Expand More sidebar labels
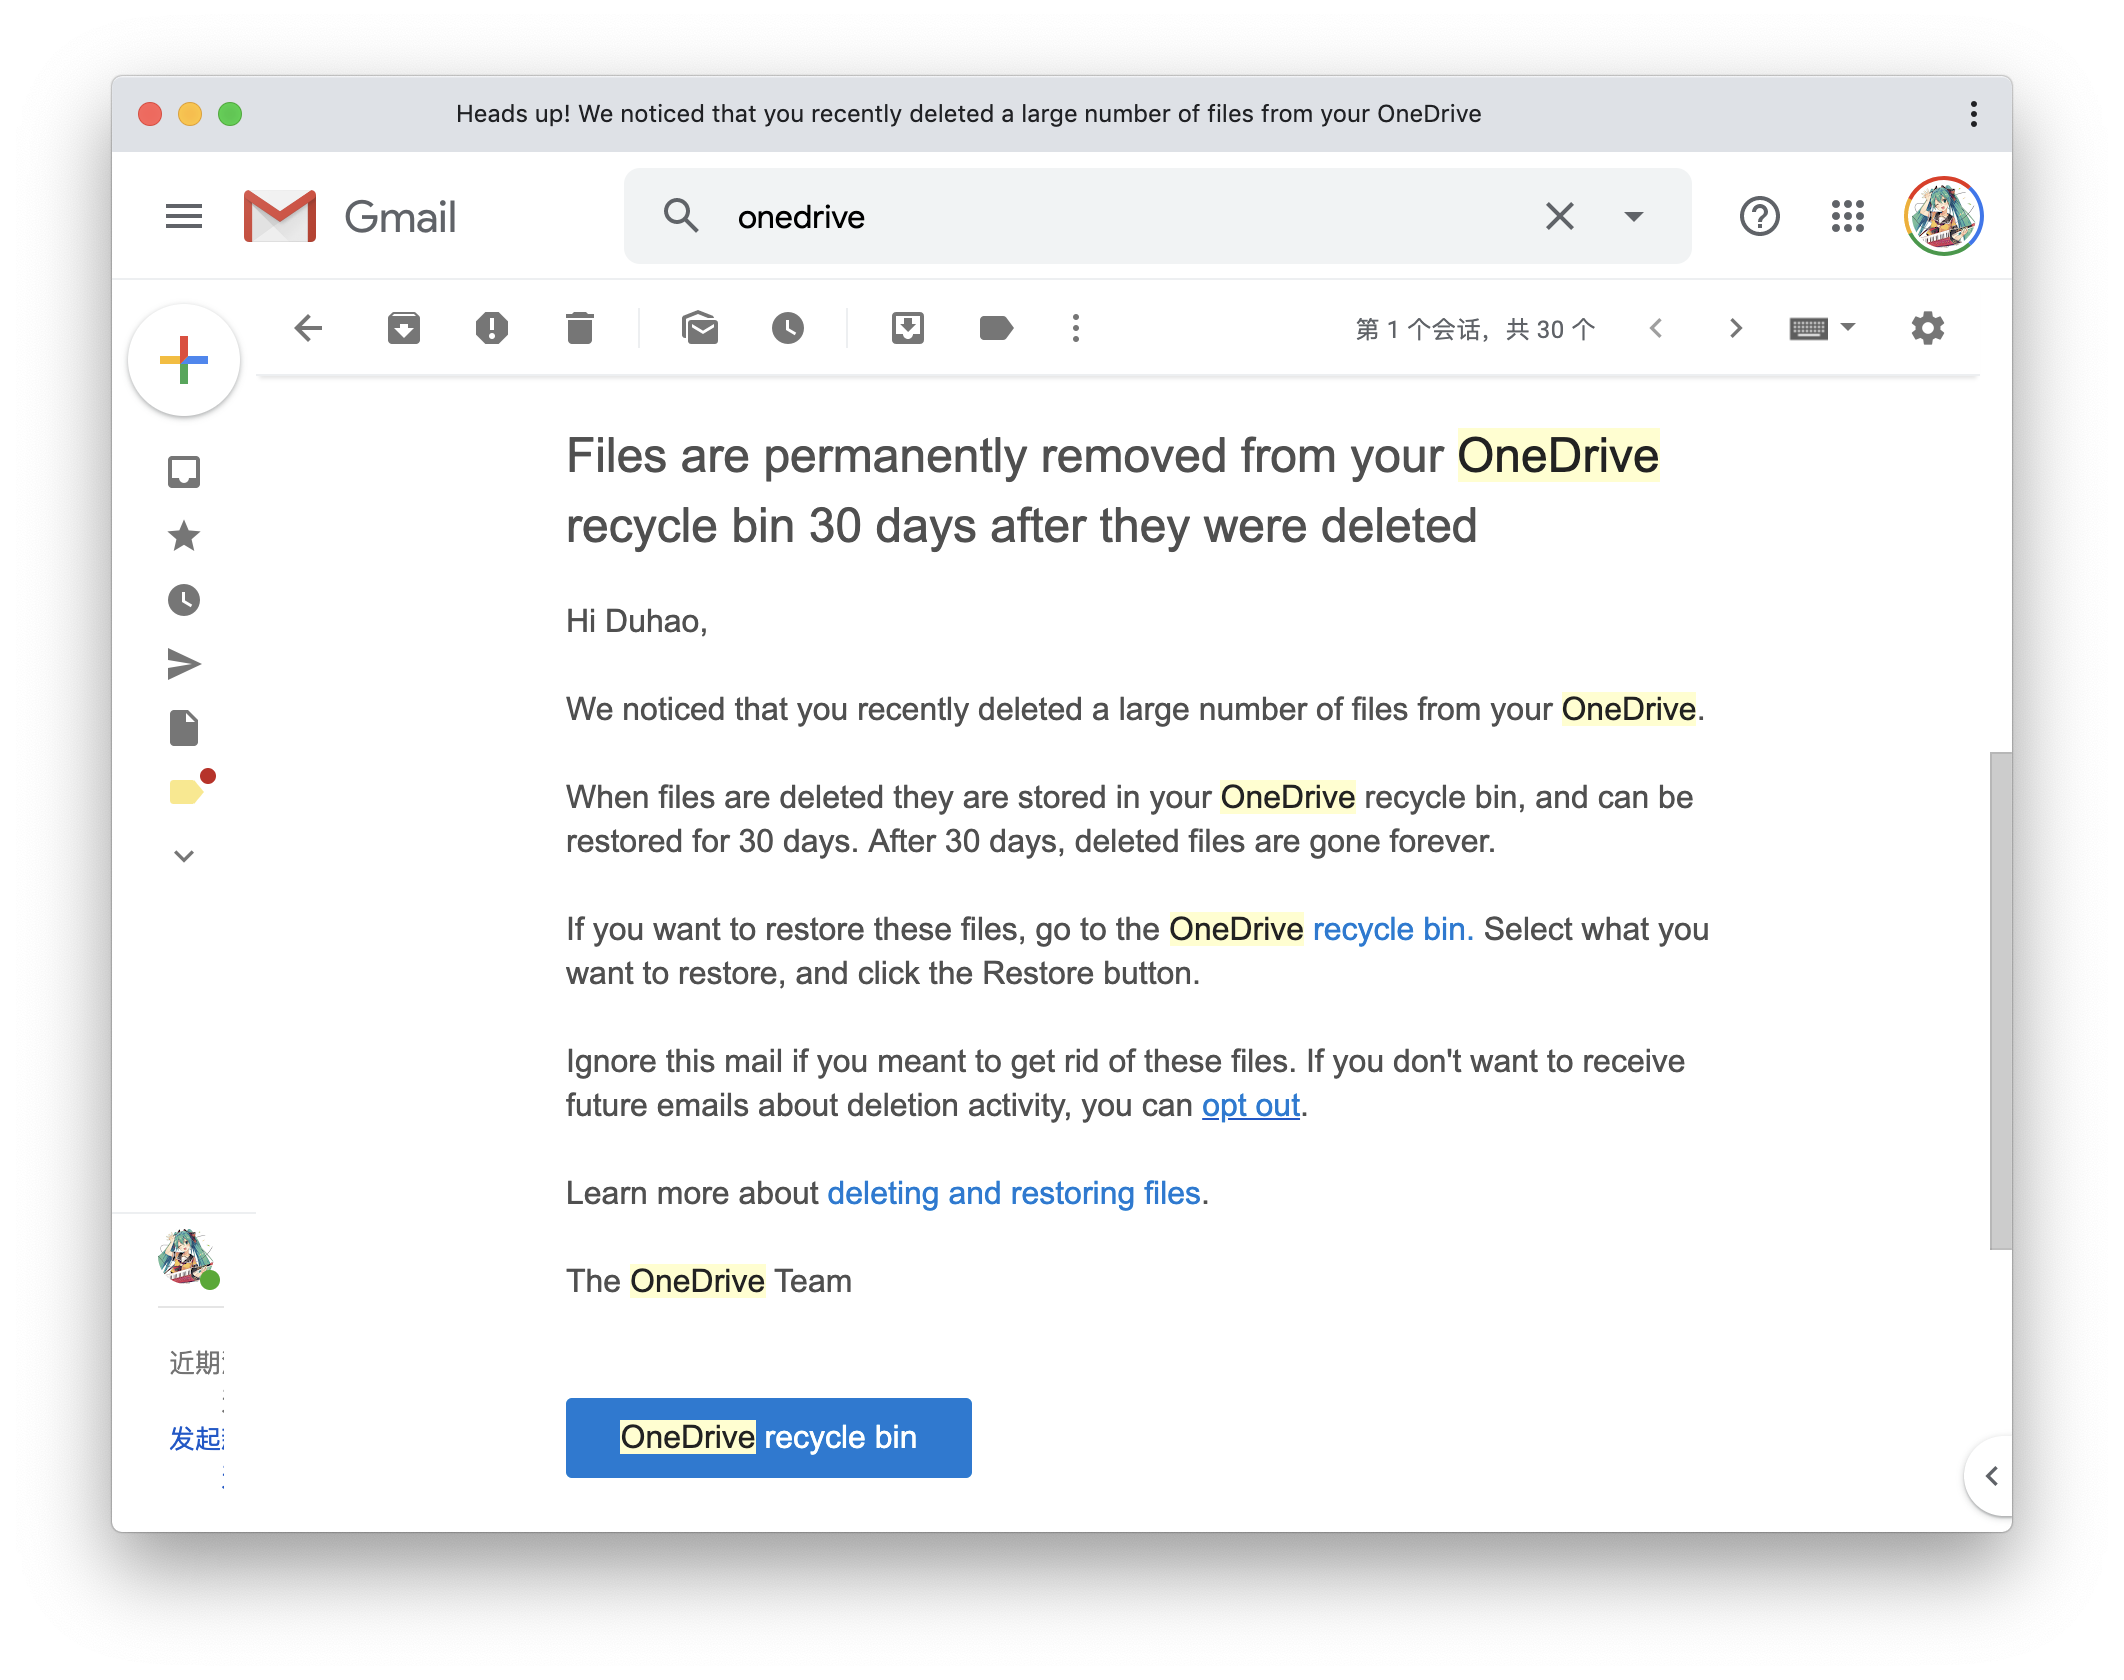The height and width of the screenshot is (1680, 2124). tap(184, 856)
